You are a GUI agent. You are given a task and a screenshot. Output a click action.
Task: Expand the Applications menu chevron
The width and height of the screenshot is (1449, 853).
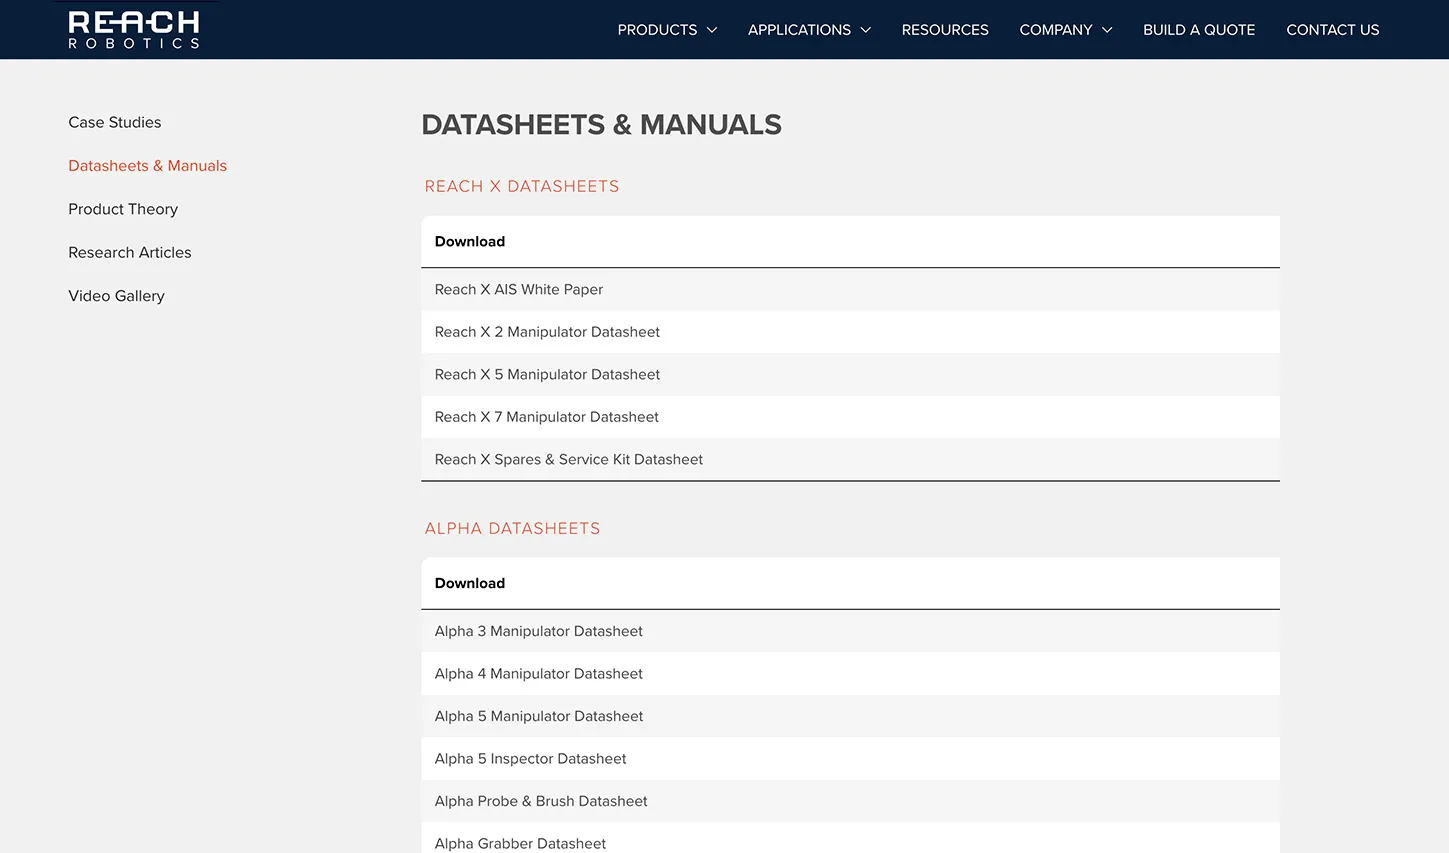(866, 30)
